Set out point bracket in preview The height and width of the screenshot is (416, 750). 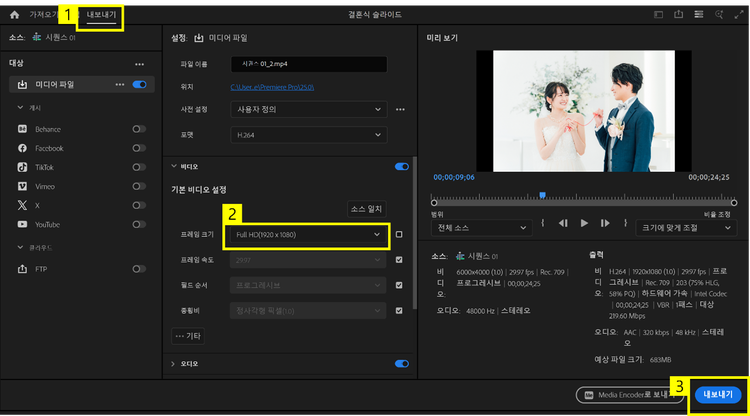tap(625, 223)
